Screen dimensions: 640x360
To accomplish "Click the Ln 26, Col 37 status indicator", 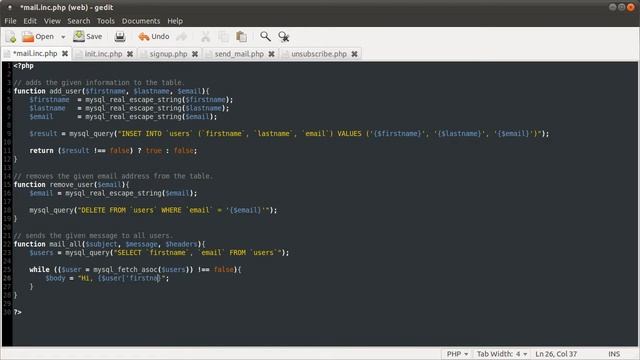I will [556, 354].
